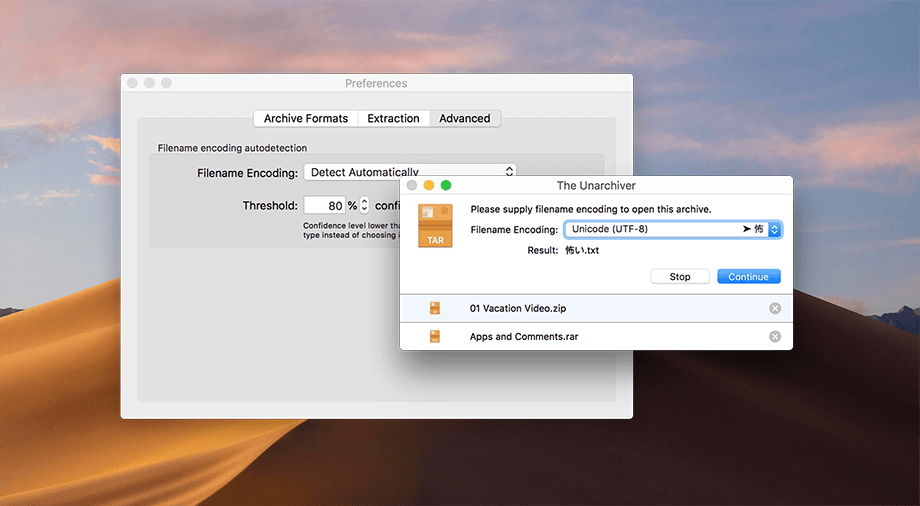Click the archive icon beside 01 Vacation Video.zip
The width and height of the screenshot is (920, 506).
coord(435,308)
